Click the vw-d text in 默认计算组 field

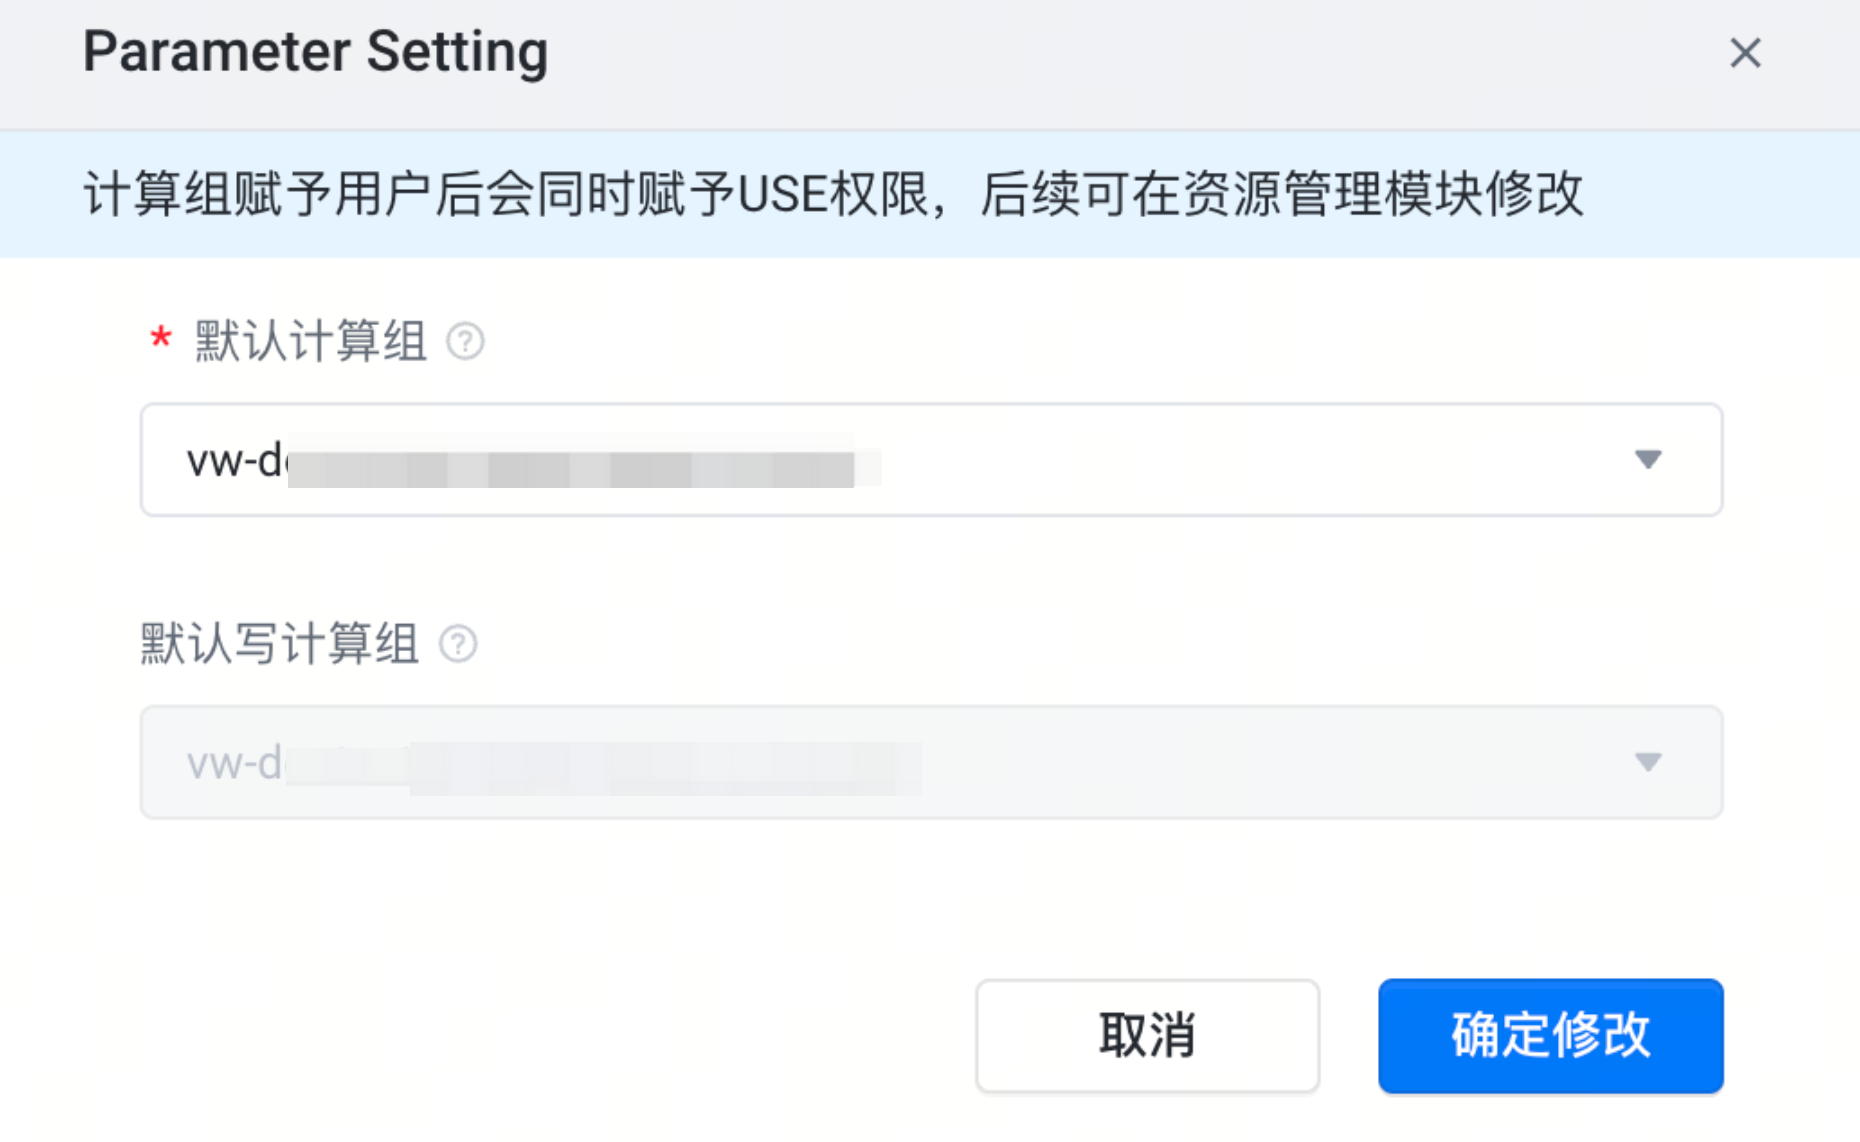234,461
